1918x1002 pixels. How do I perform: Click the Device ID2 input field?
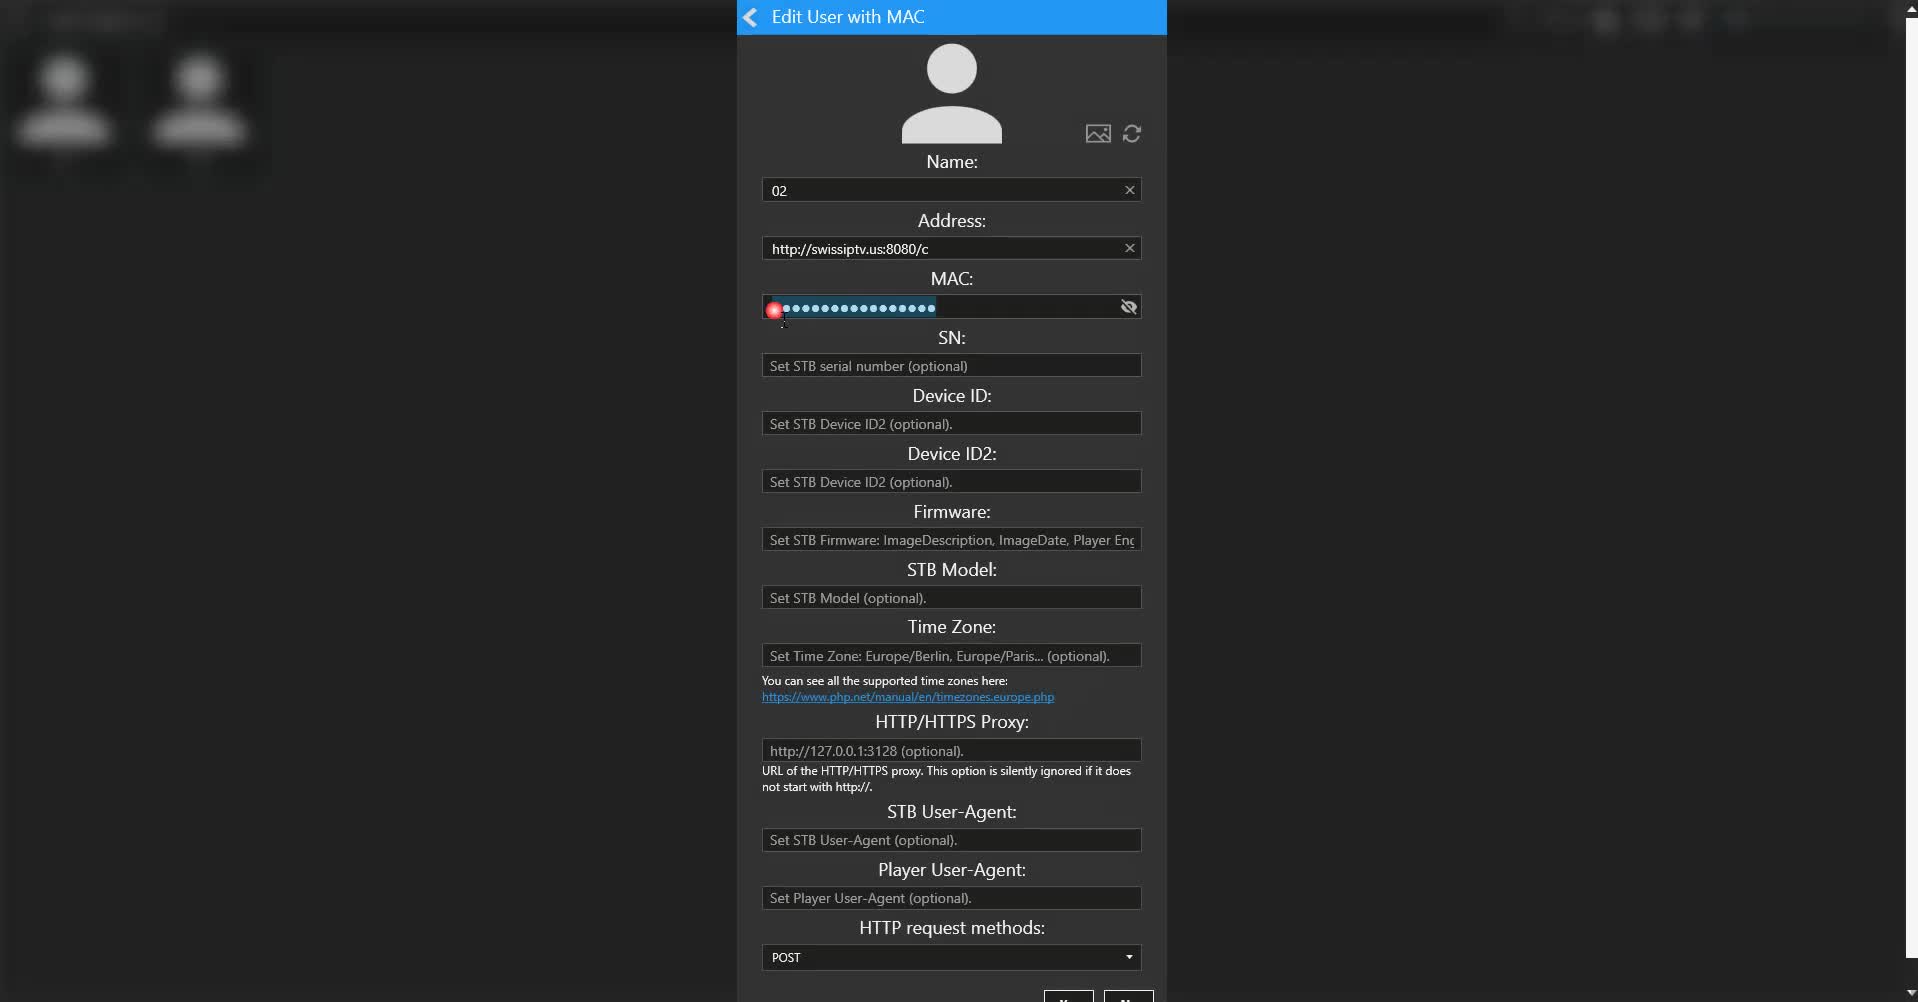950,482
